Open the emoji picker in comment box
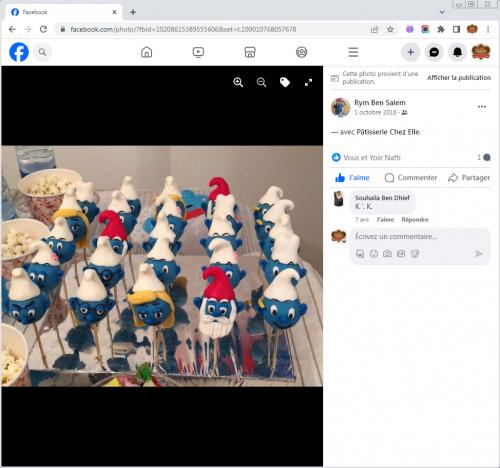The height and width of the screenshot is (468, 500). [374, 254]
